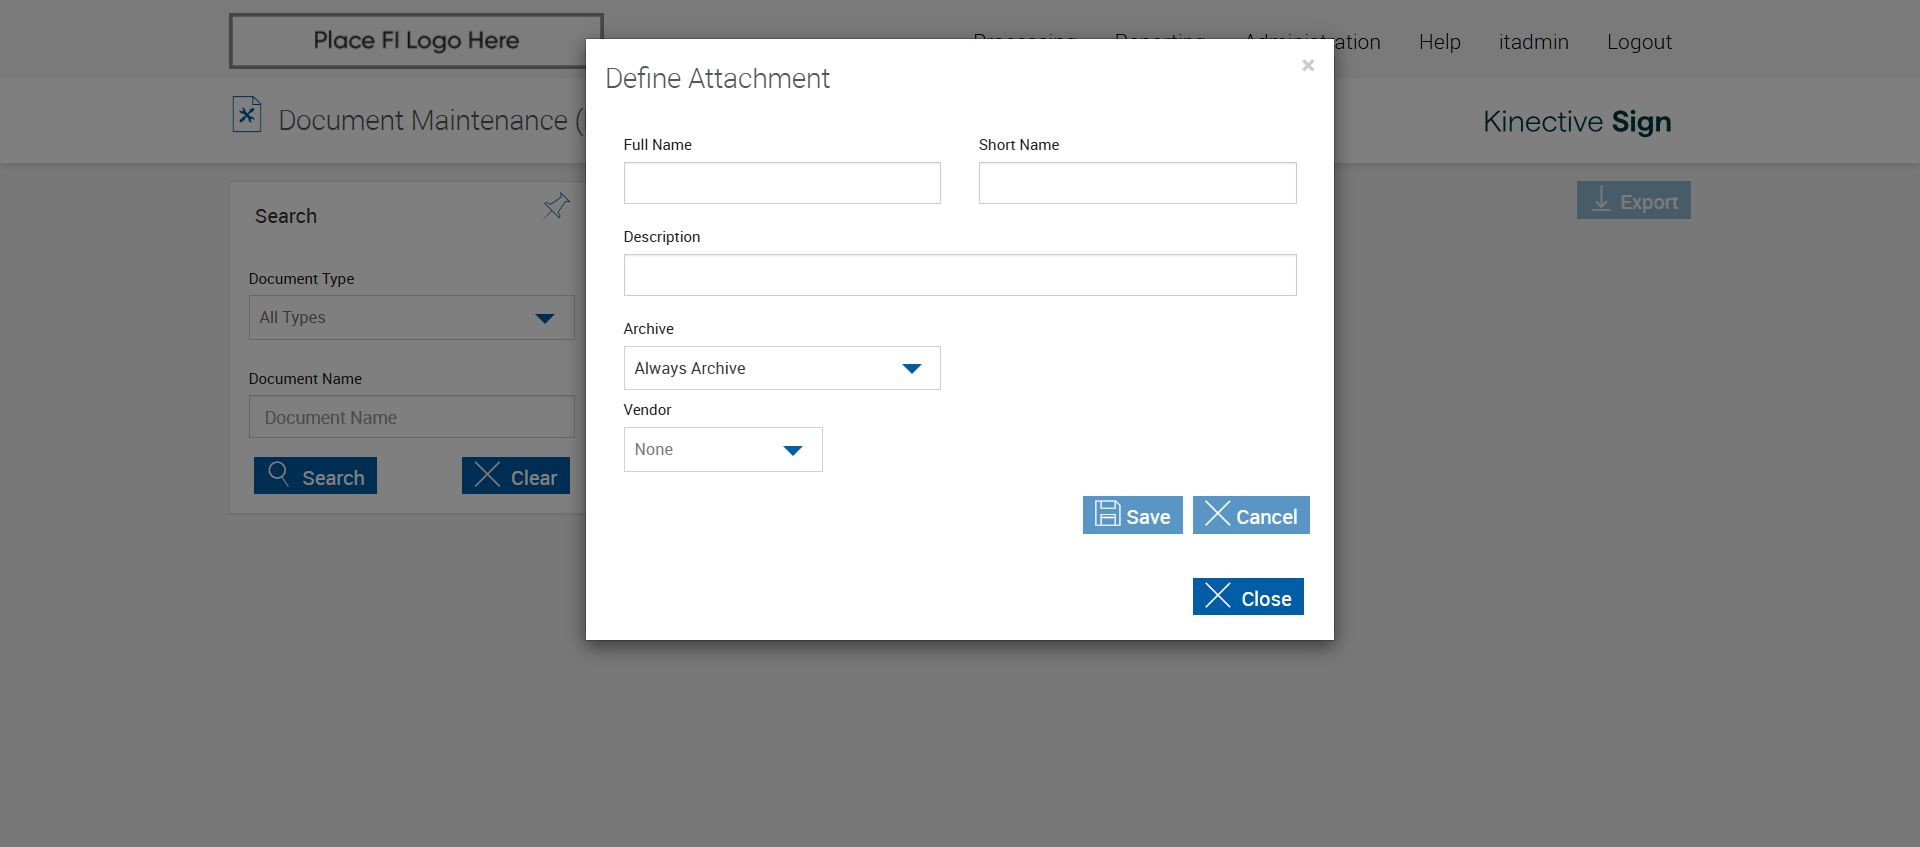1920x847 pixels.
Task: Cancel the attachment definition
Action: (1251, 515)
